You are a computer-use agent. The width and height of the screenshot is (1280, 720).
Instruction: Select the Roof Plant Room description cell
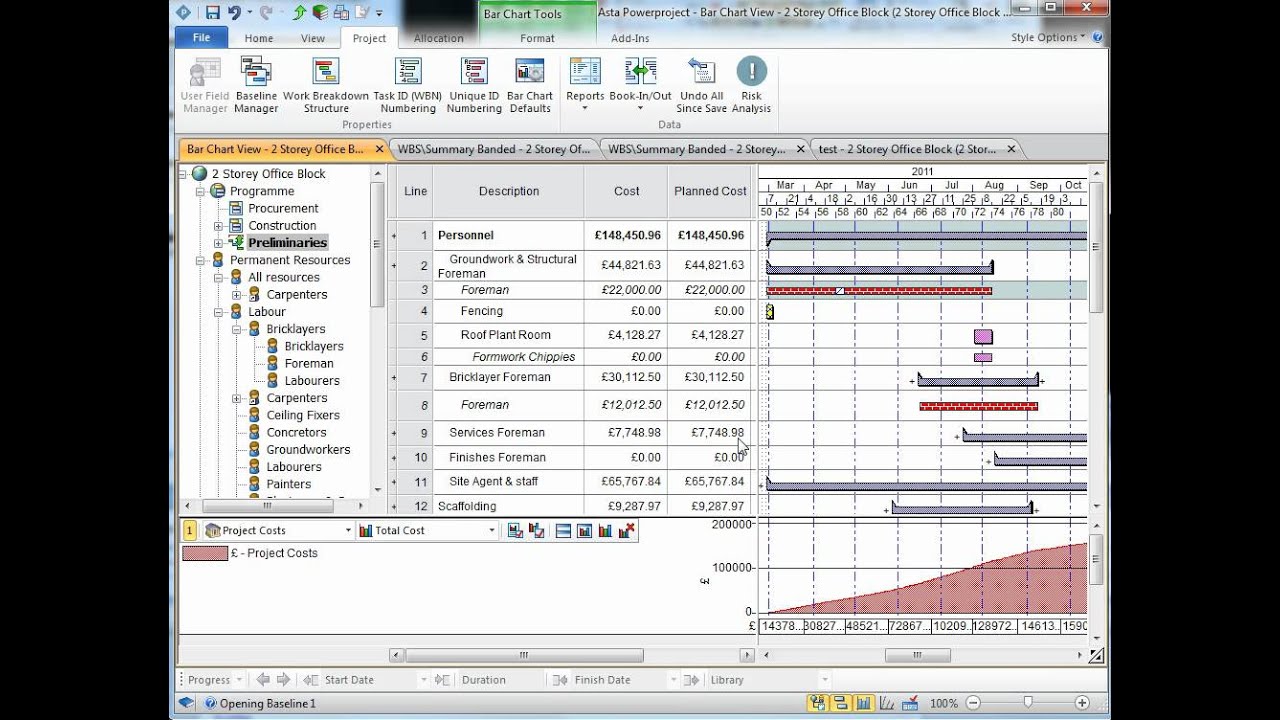click(x=509, y=335)
